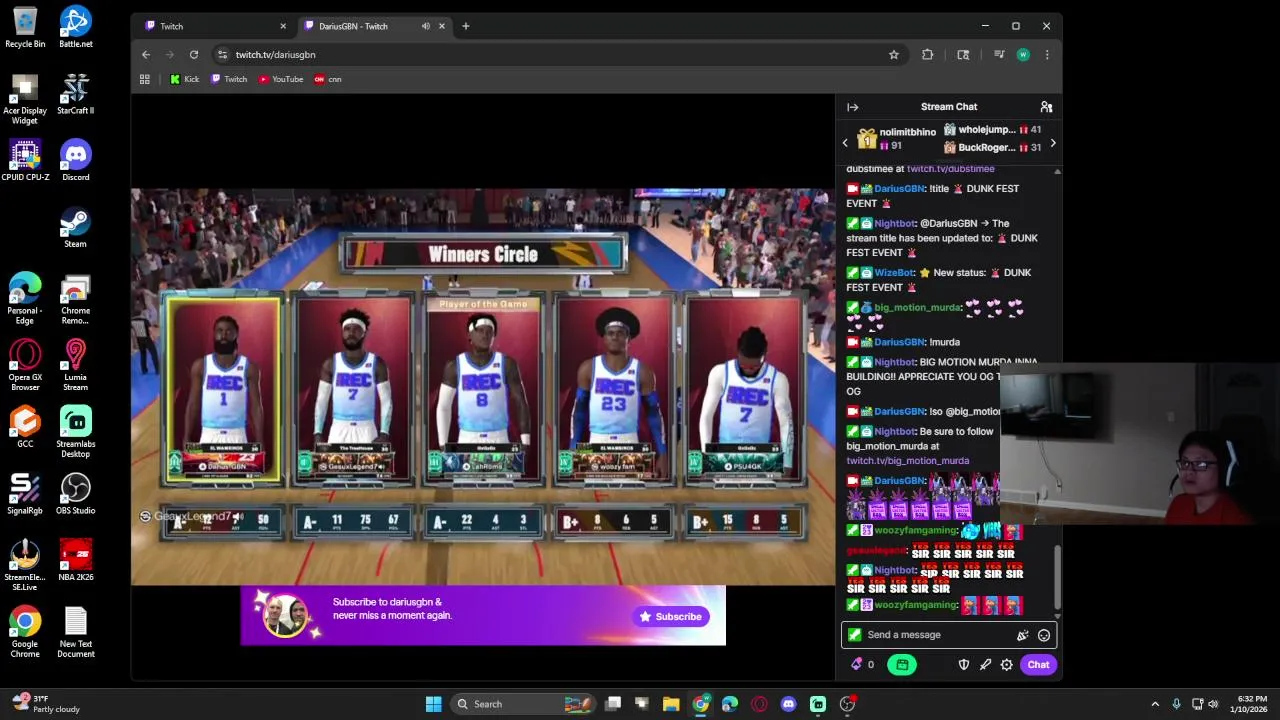Open the weather widget on taskbar
1280x720 pixels.
(45, 704)
